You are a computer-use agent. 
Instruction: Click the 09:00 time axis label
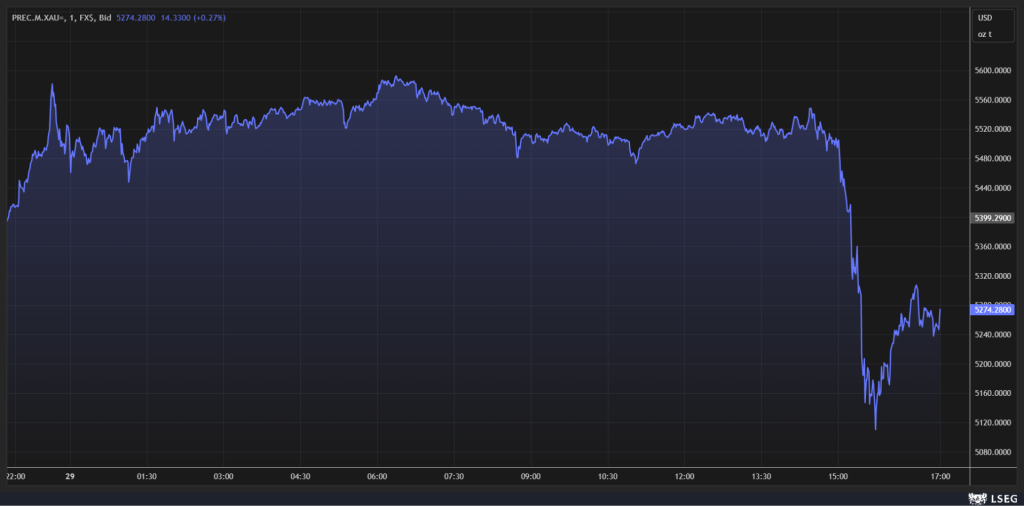530,476
